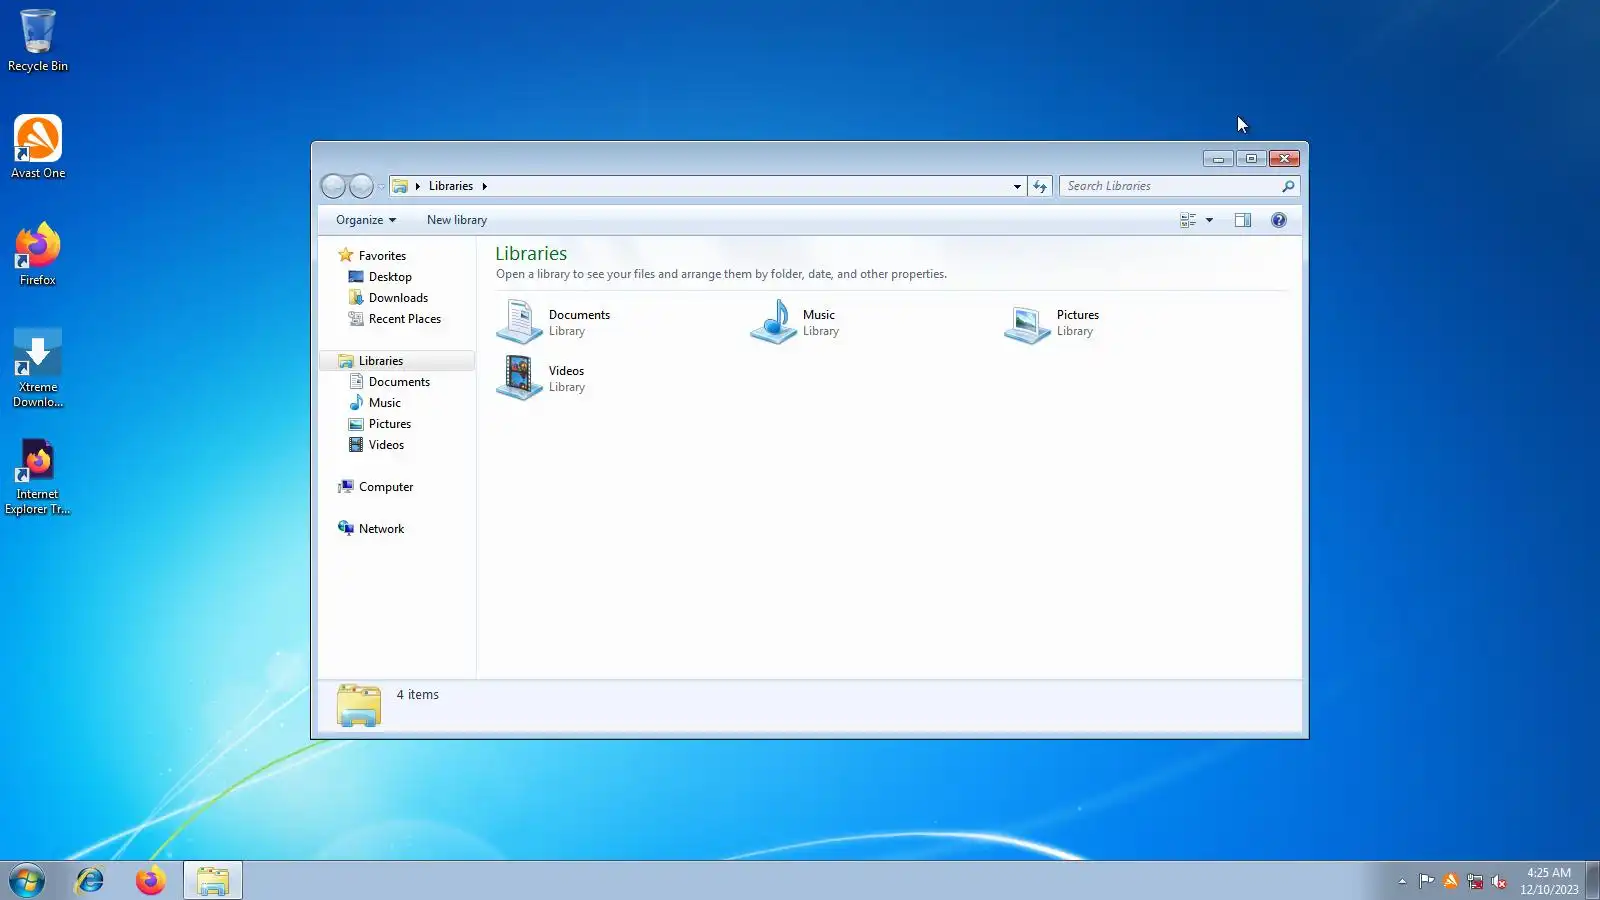Image resolution: width=1600 pixels, height=900 pixels.
Task: Select Libraries node in navigation pane
Action: coord(381,361)
